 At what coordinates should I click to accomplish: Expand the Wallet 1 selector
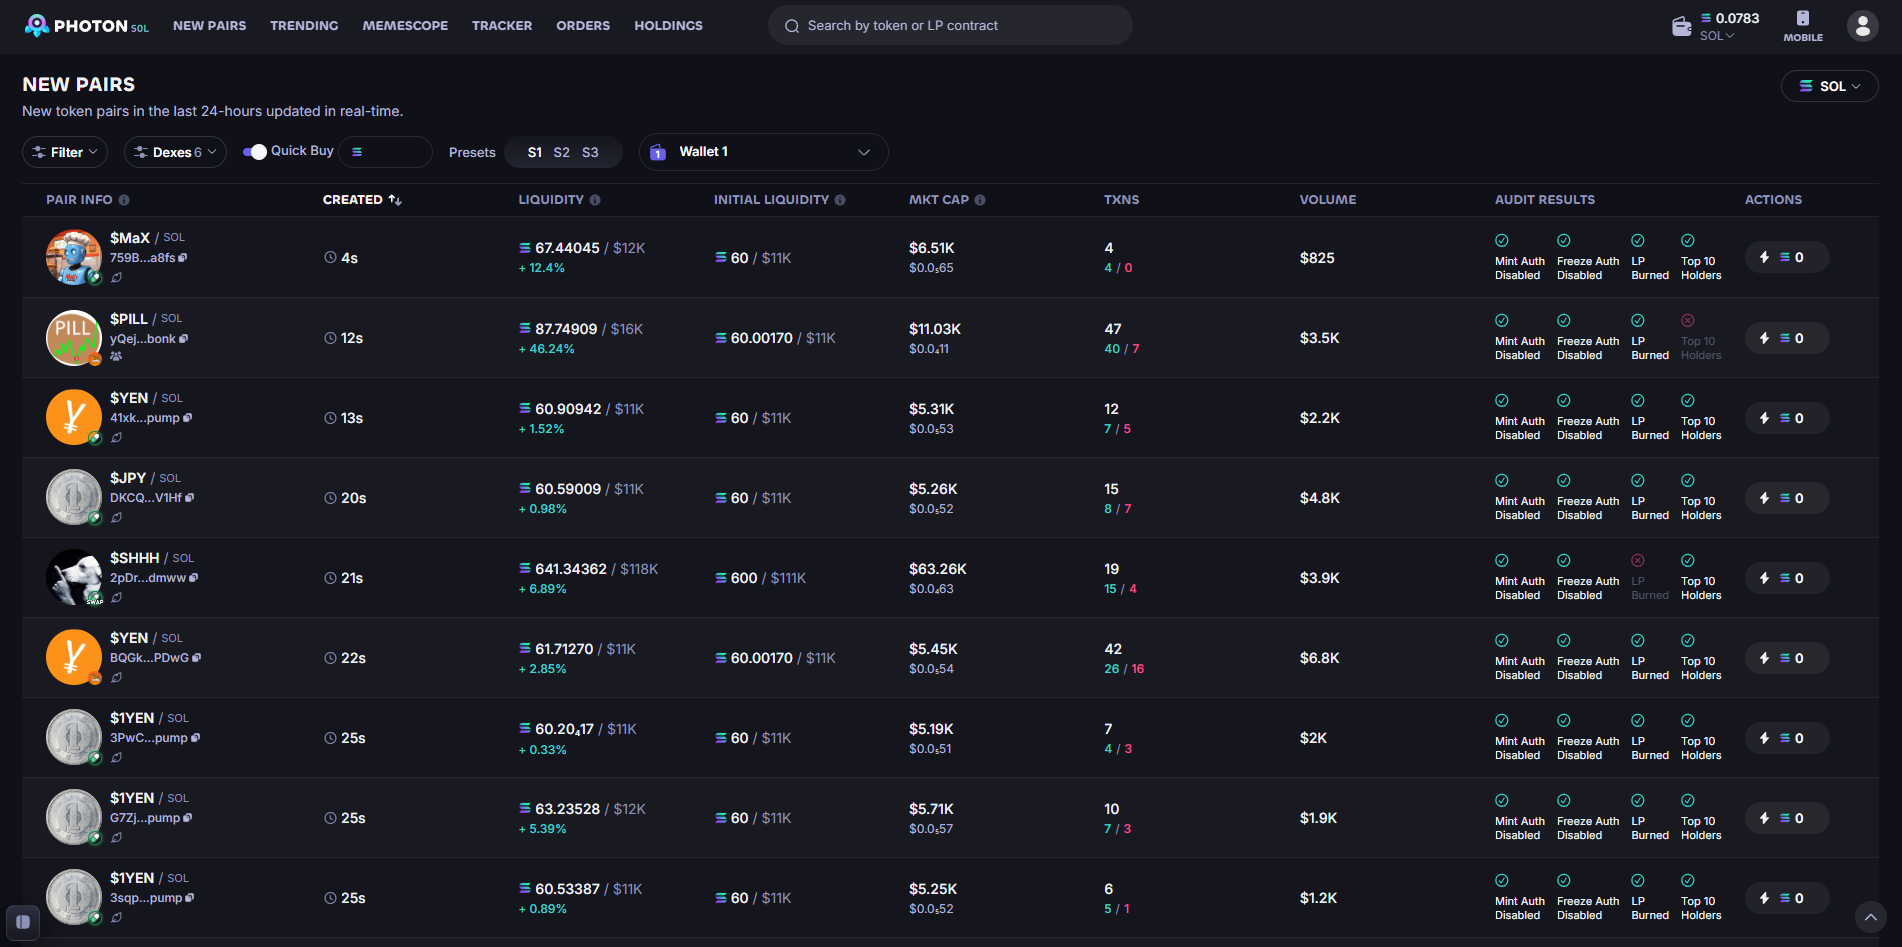click(763, 152)
